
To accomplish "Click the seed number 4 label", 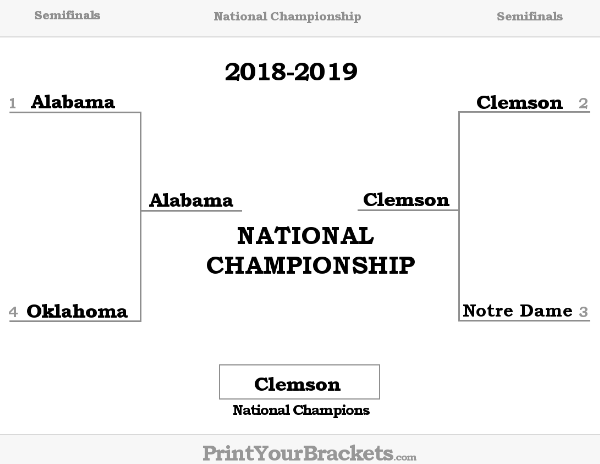I will [x=13, y=312].
